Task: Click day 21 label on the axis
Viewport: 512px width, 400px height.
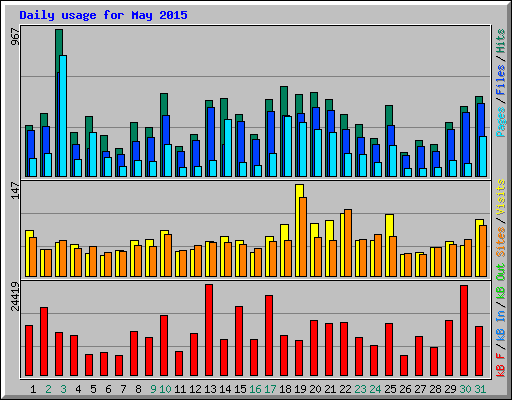Action: coord(330,389)
